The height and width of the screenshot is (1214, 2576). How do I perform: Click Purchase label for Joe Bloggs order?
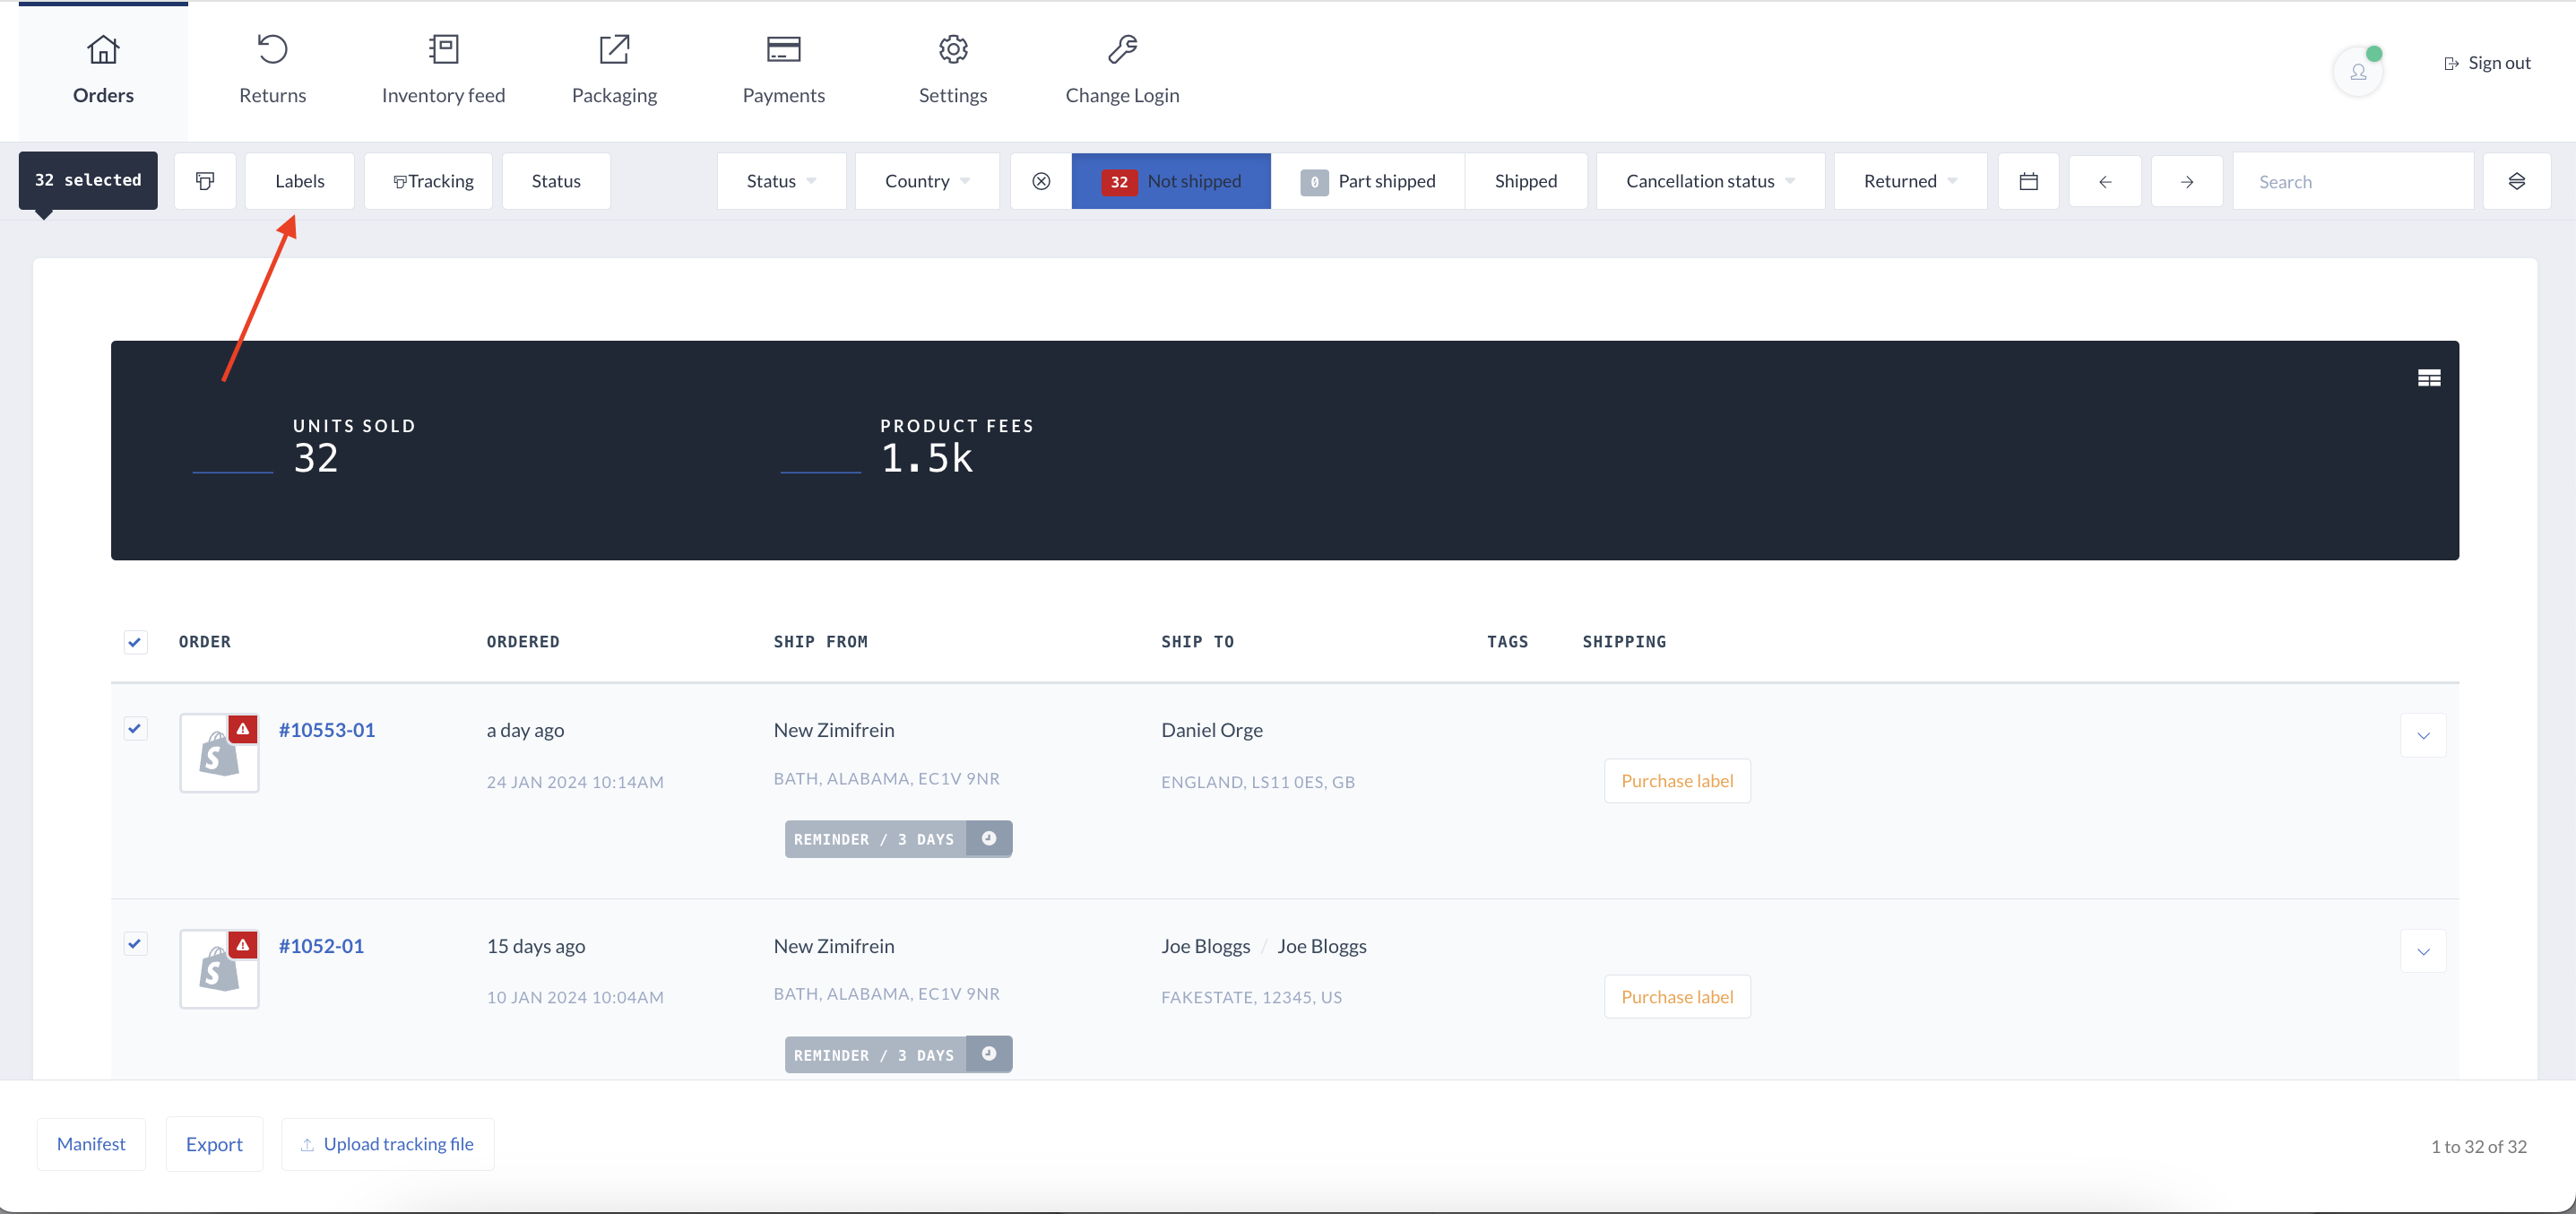pyautogui.click(x=1677, y=997)
